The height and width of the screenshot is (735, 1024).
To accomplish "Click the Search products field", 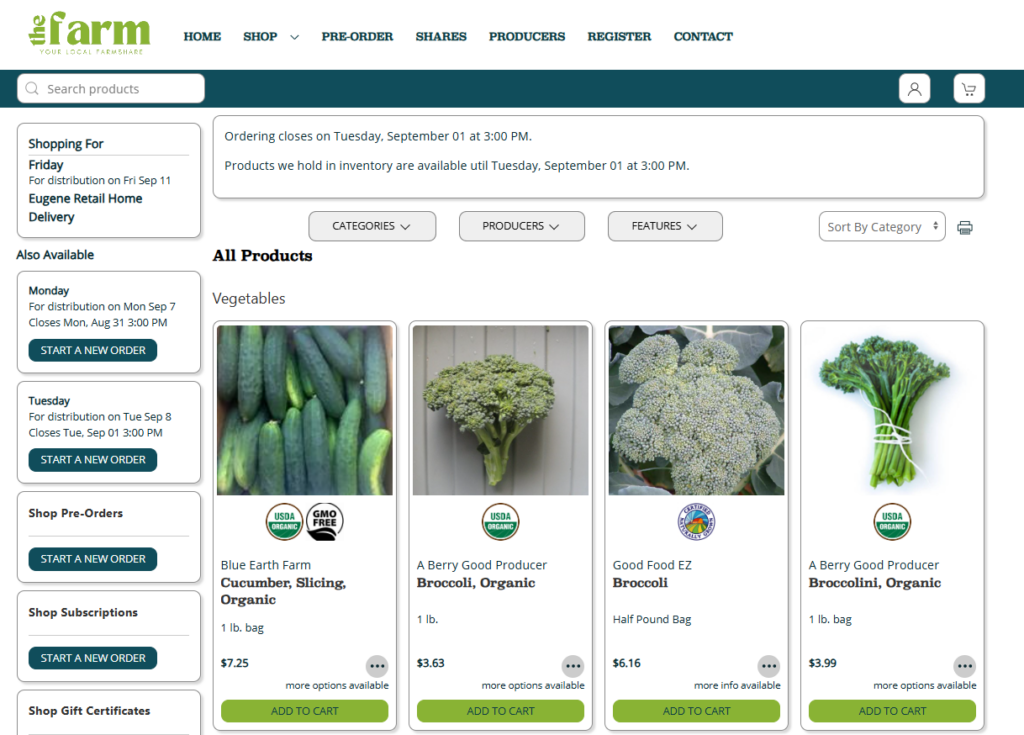I will tap(111, 88).
